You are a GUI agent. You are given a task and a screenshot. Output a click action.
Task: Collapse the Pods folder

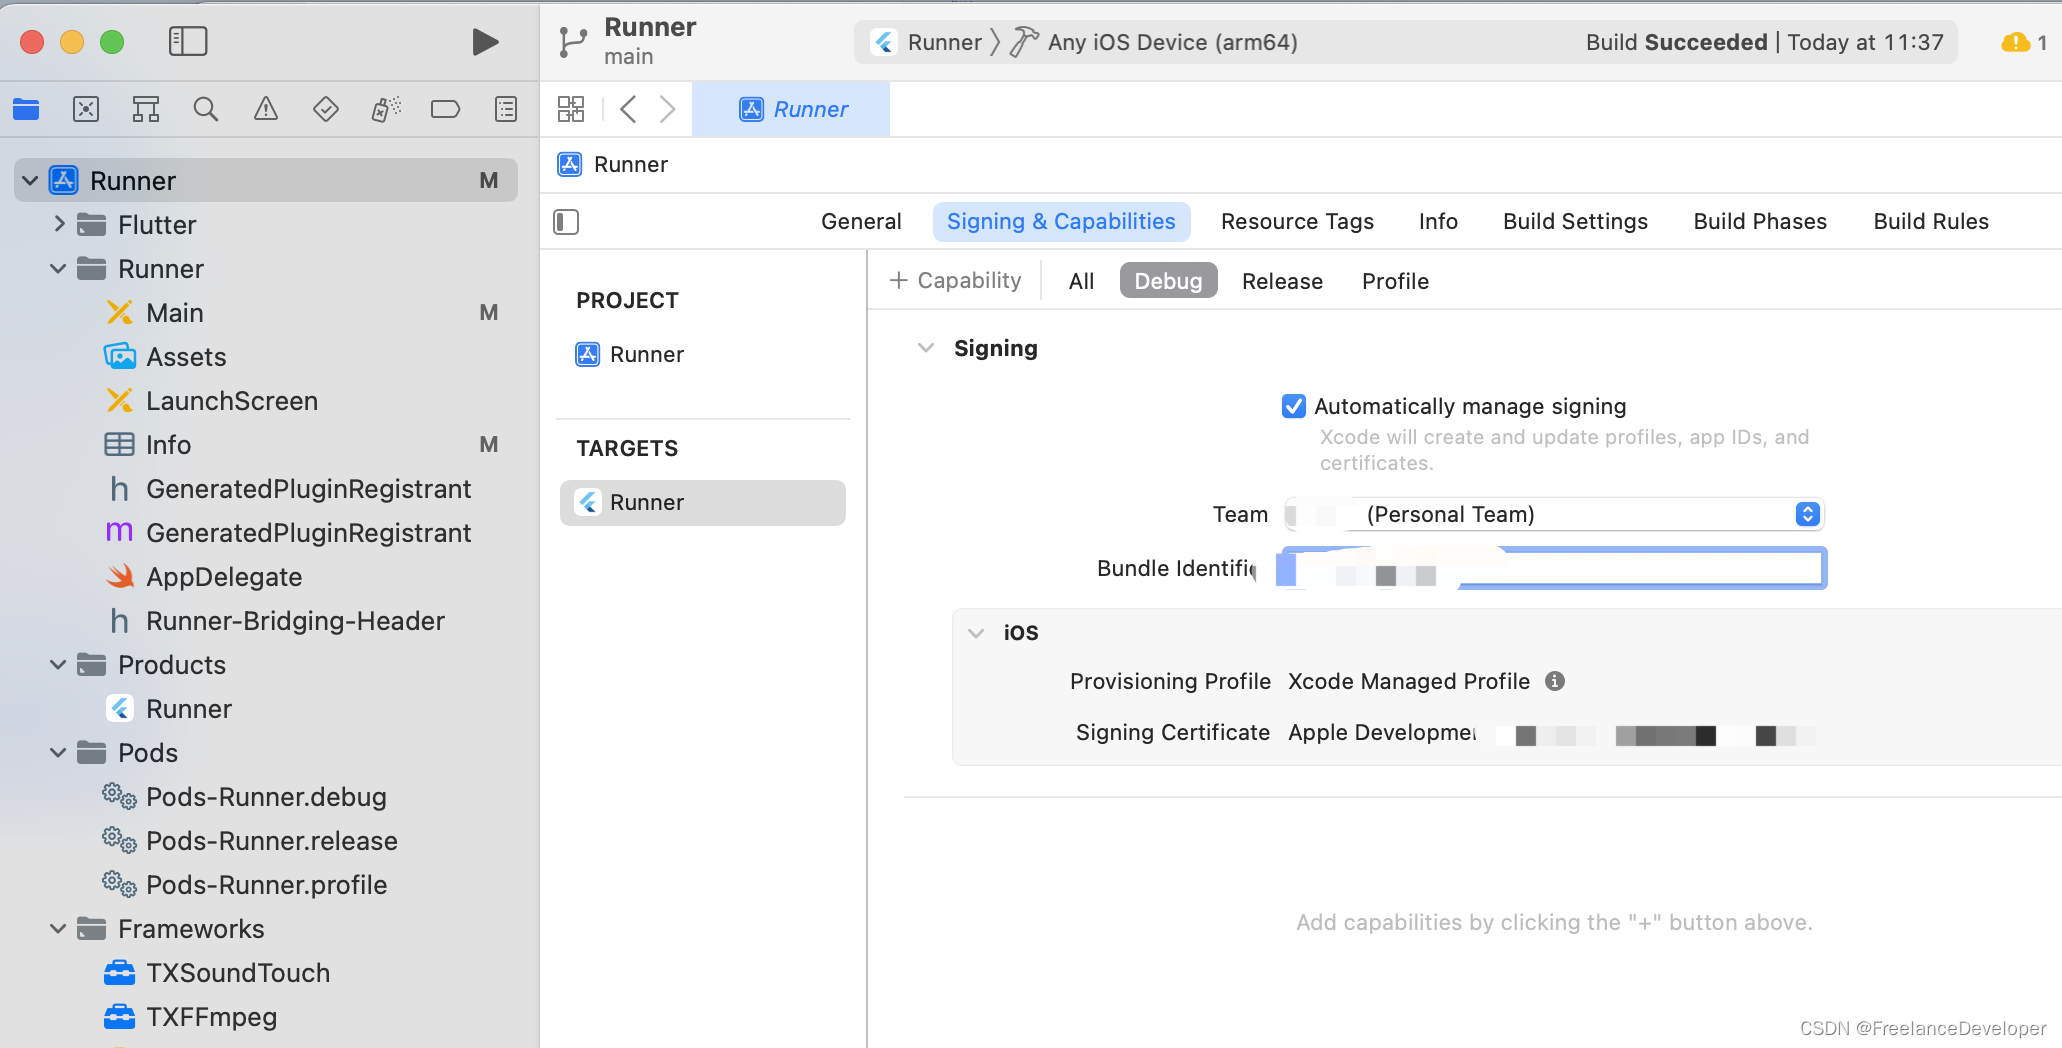[x=58, y=753]
